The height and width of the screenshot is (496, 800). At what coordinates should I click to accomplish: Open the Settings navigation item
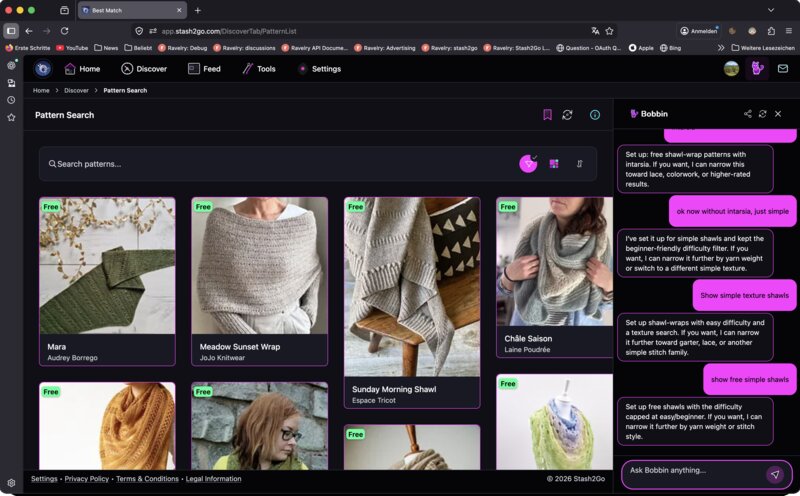click(319, 68)
